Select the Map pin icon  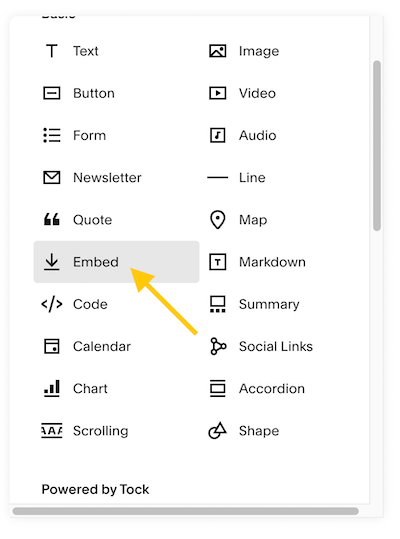[218, 220]
